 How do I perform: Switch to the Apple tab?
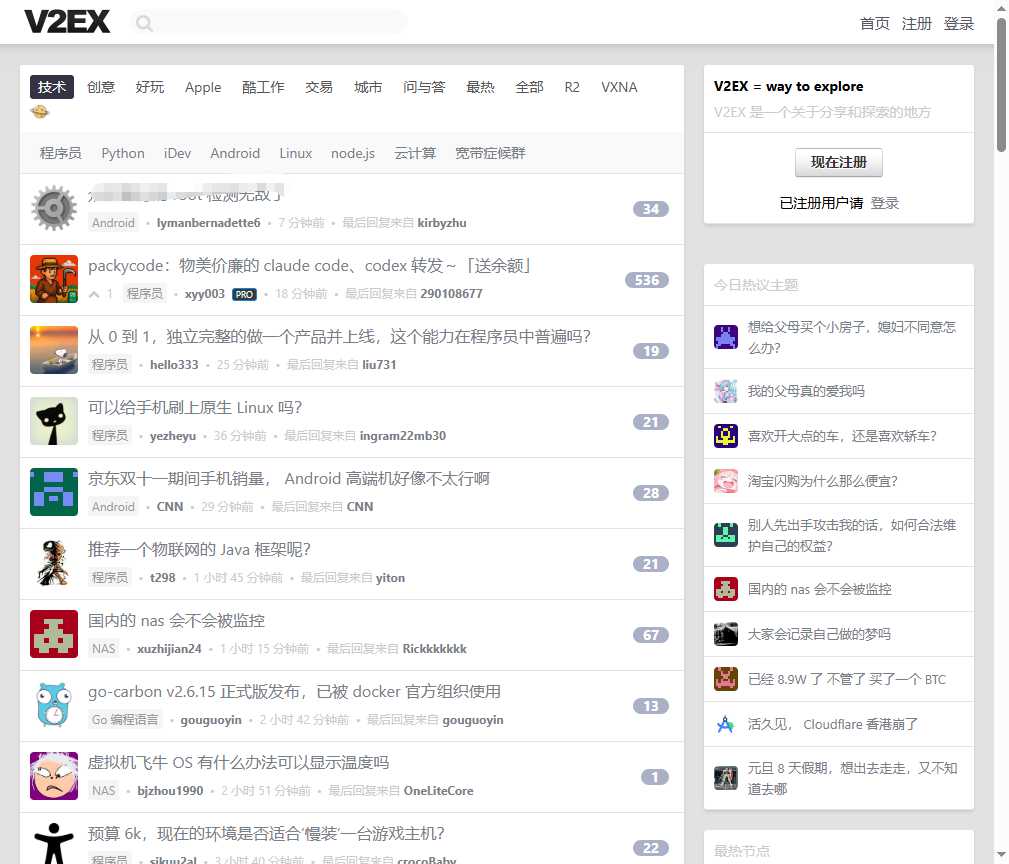(x=203, y=87)
